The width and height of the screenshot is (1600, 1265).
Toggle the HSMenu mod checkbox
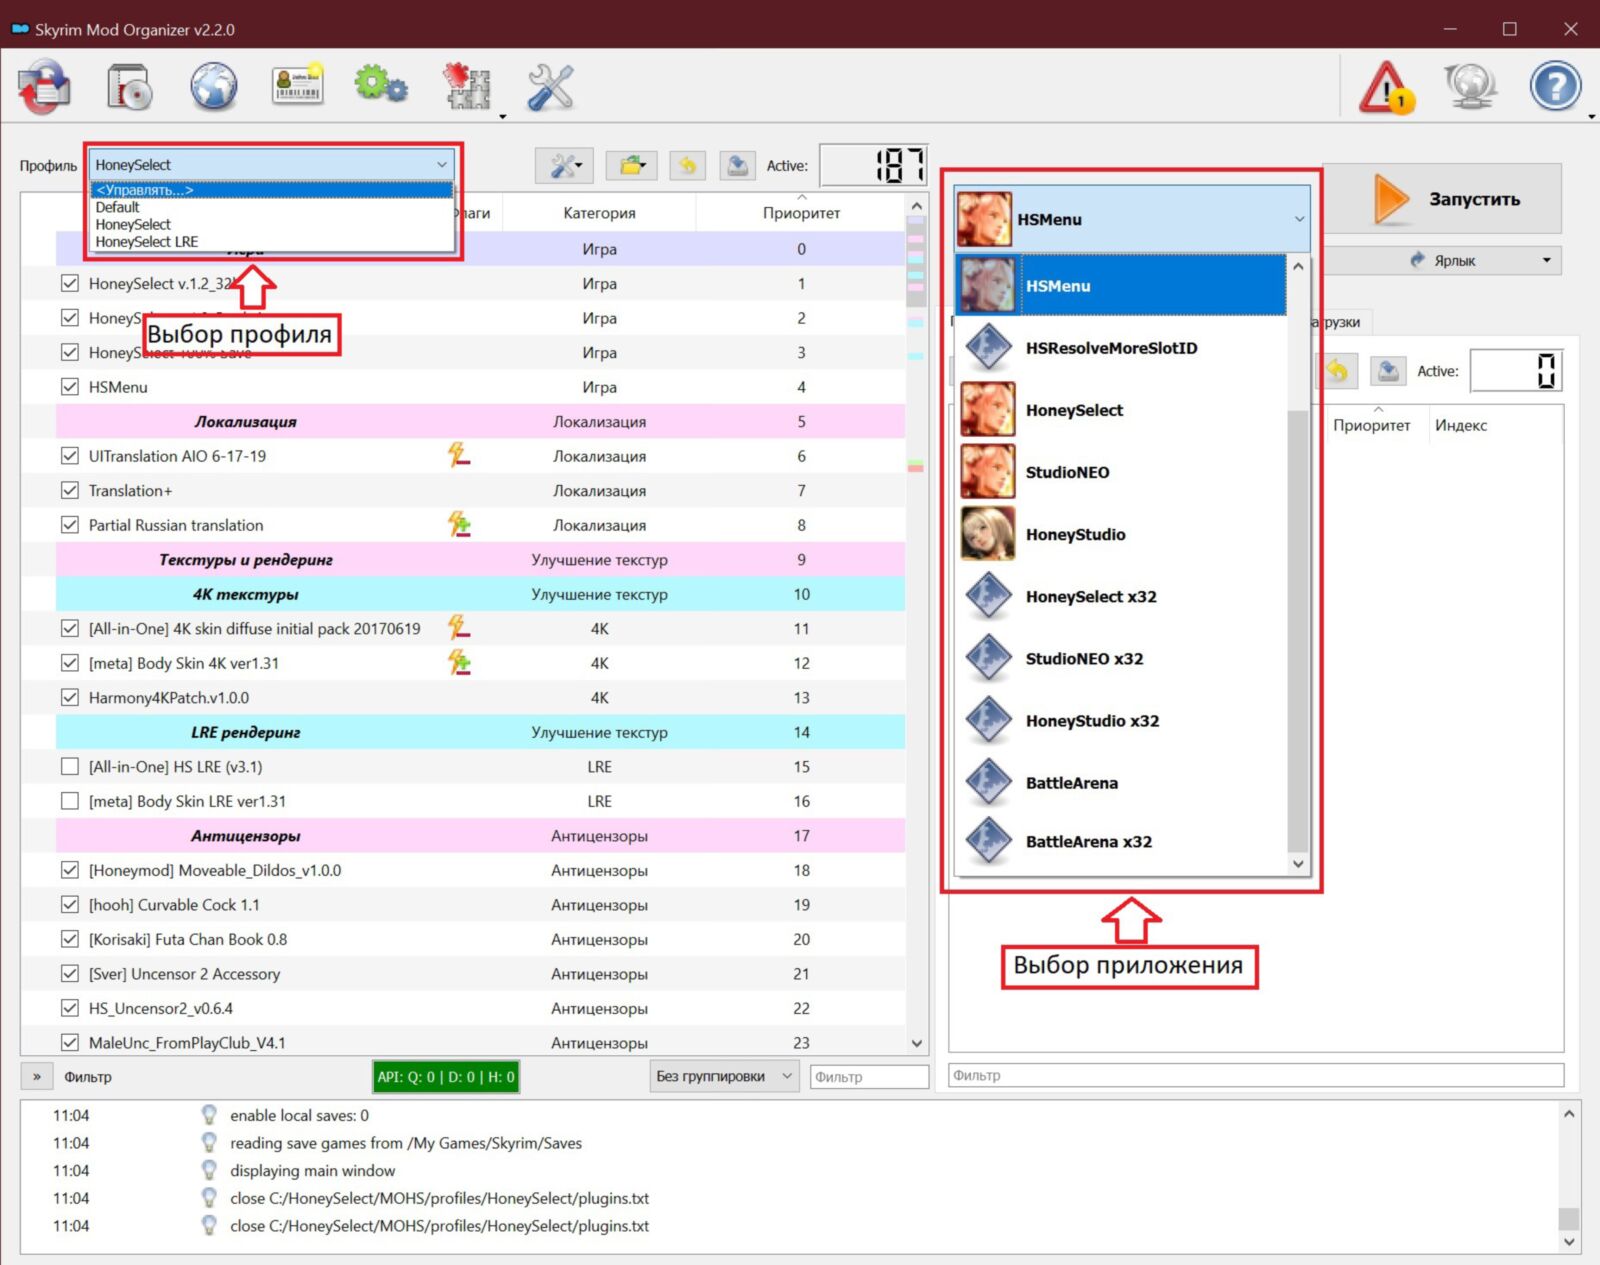(70, 387)
